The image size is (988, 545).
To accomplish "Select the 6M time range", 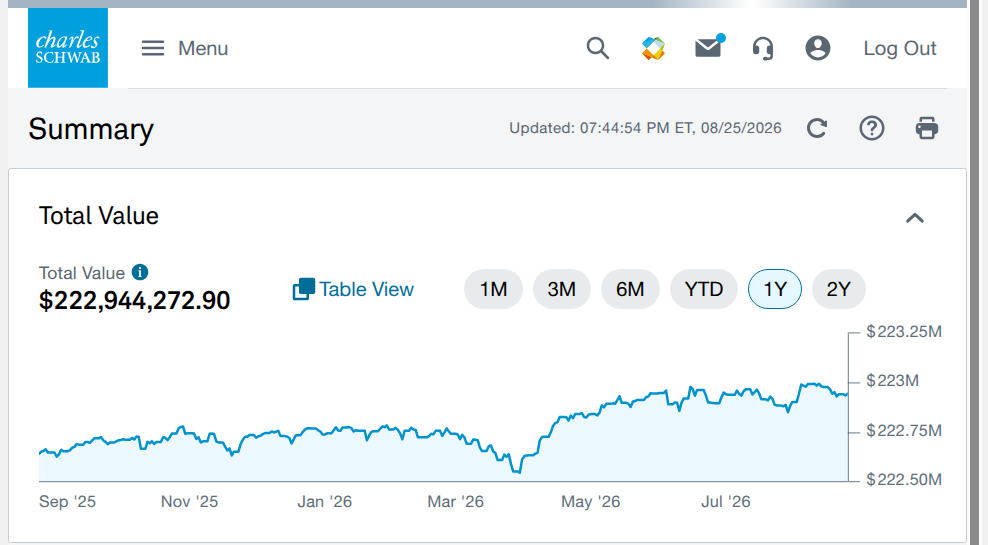I will click(630, 289).
